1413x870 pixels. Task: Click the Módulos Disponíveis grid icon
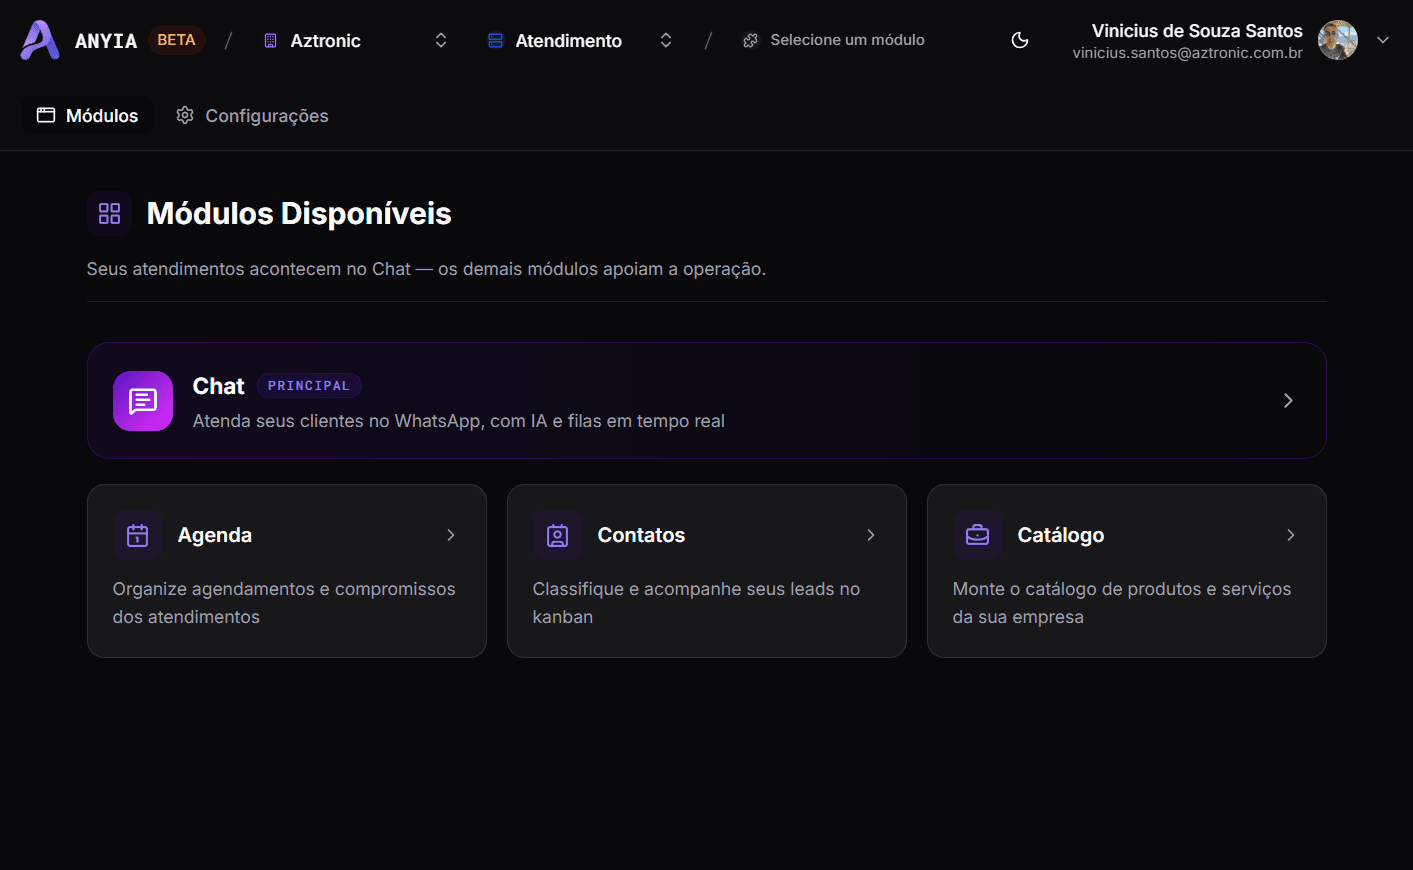[x=110, y=213]
